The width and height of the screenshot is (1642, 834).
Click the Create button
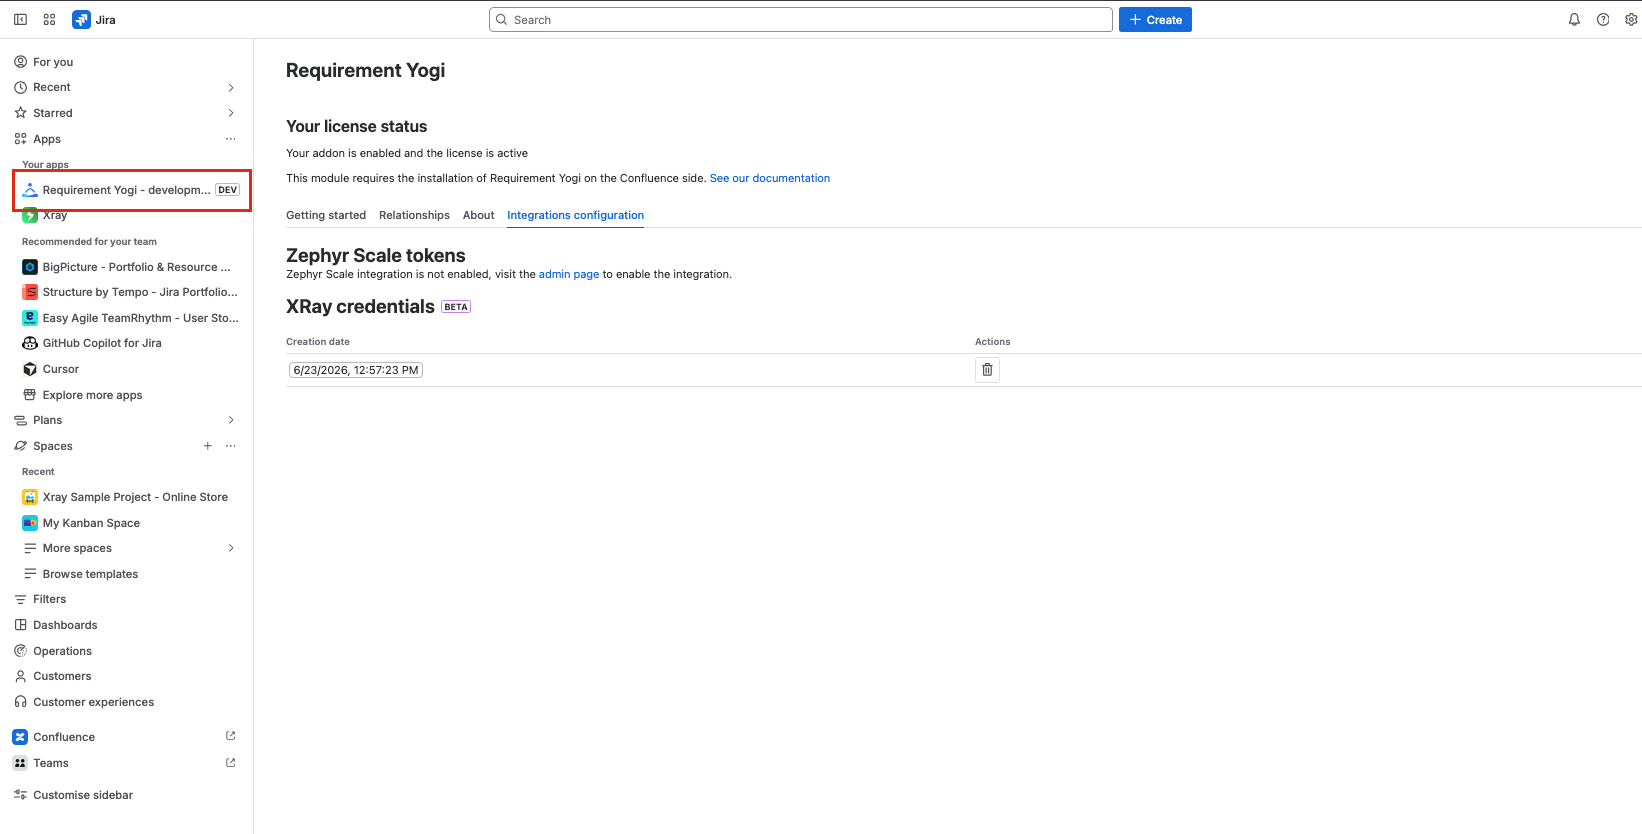tap(1155, 20)
